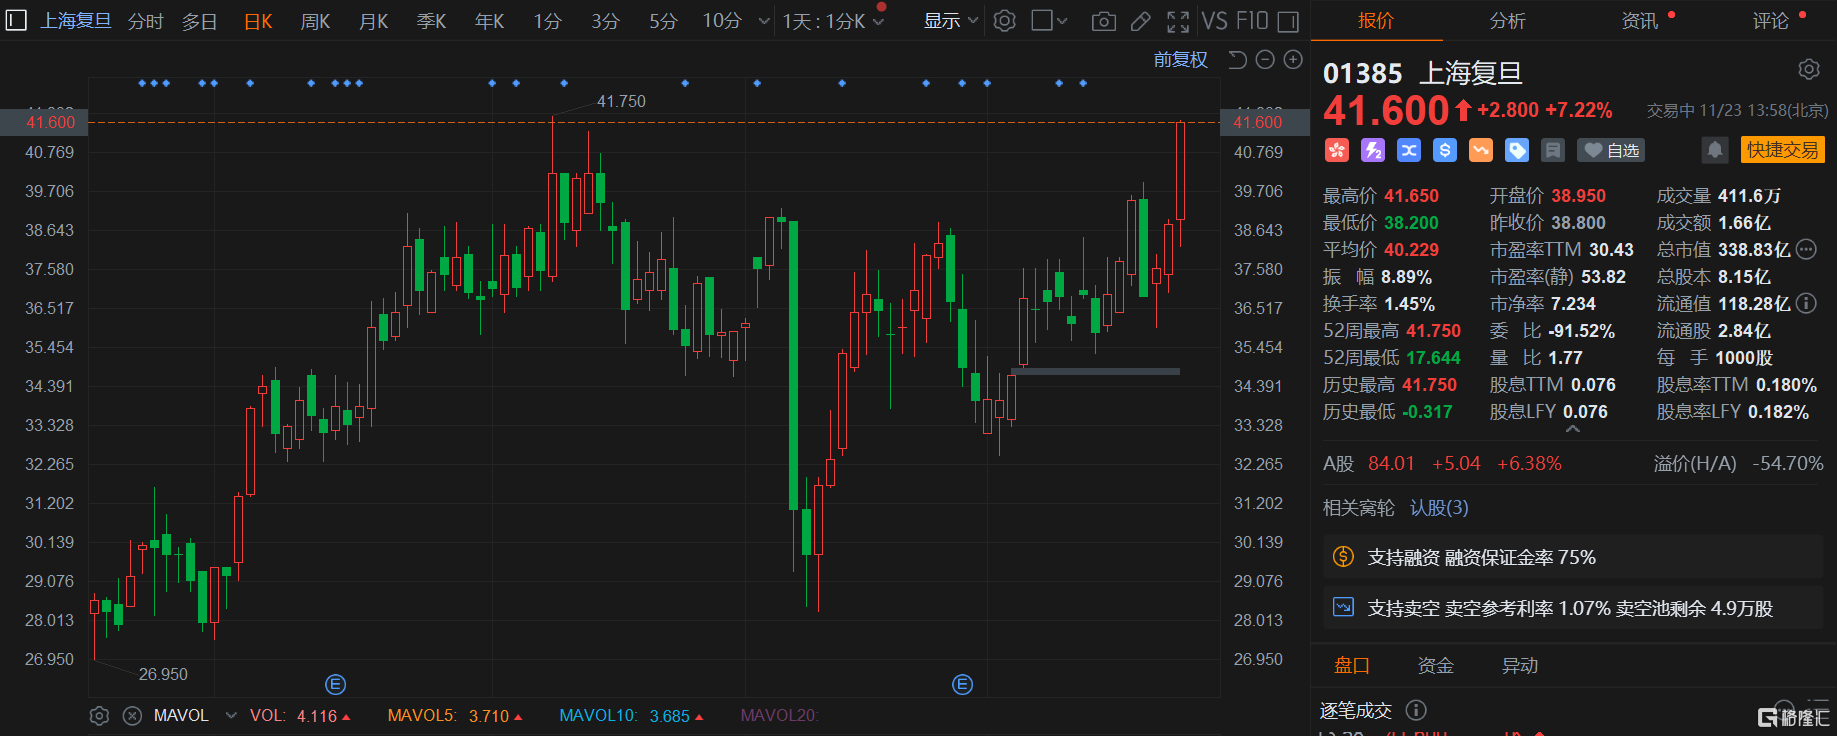Open the 评论 comments tab

[x=1770, y=21]
